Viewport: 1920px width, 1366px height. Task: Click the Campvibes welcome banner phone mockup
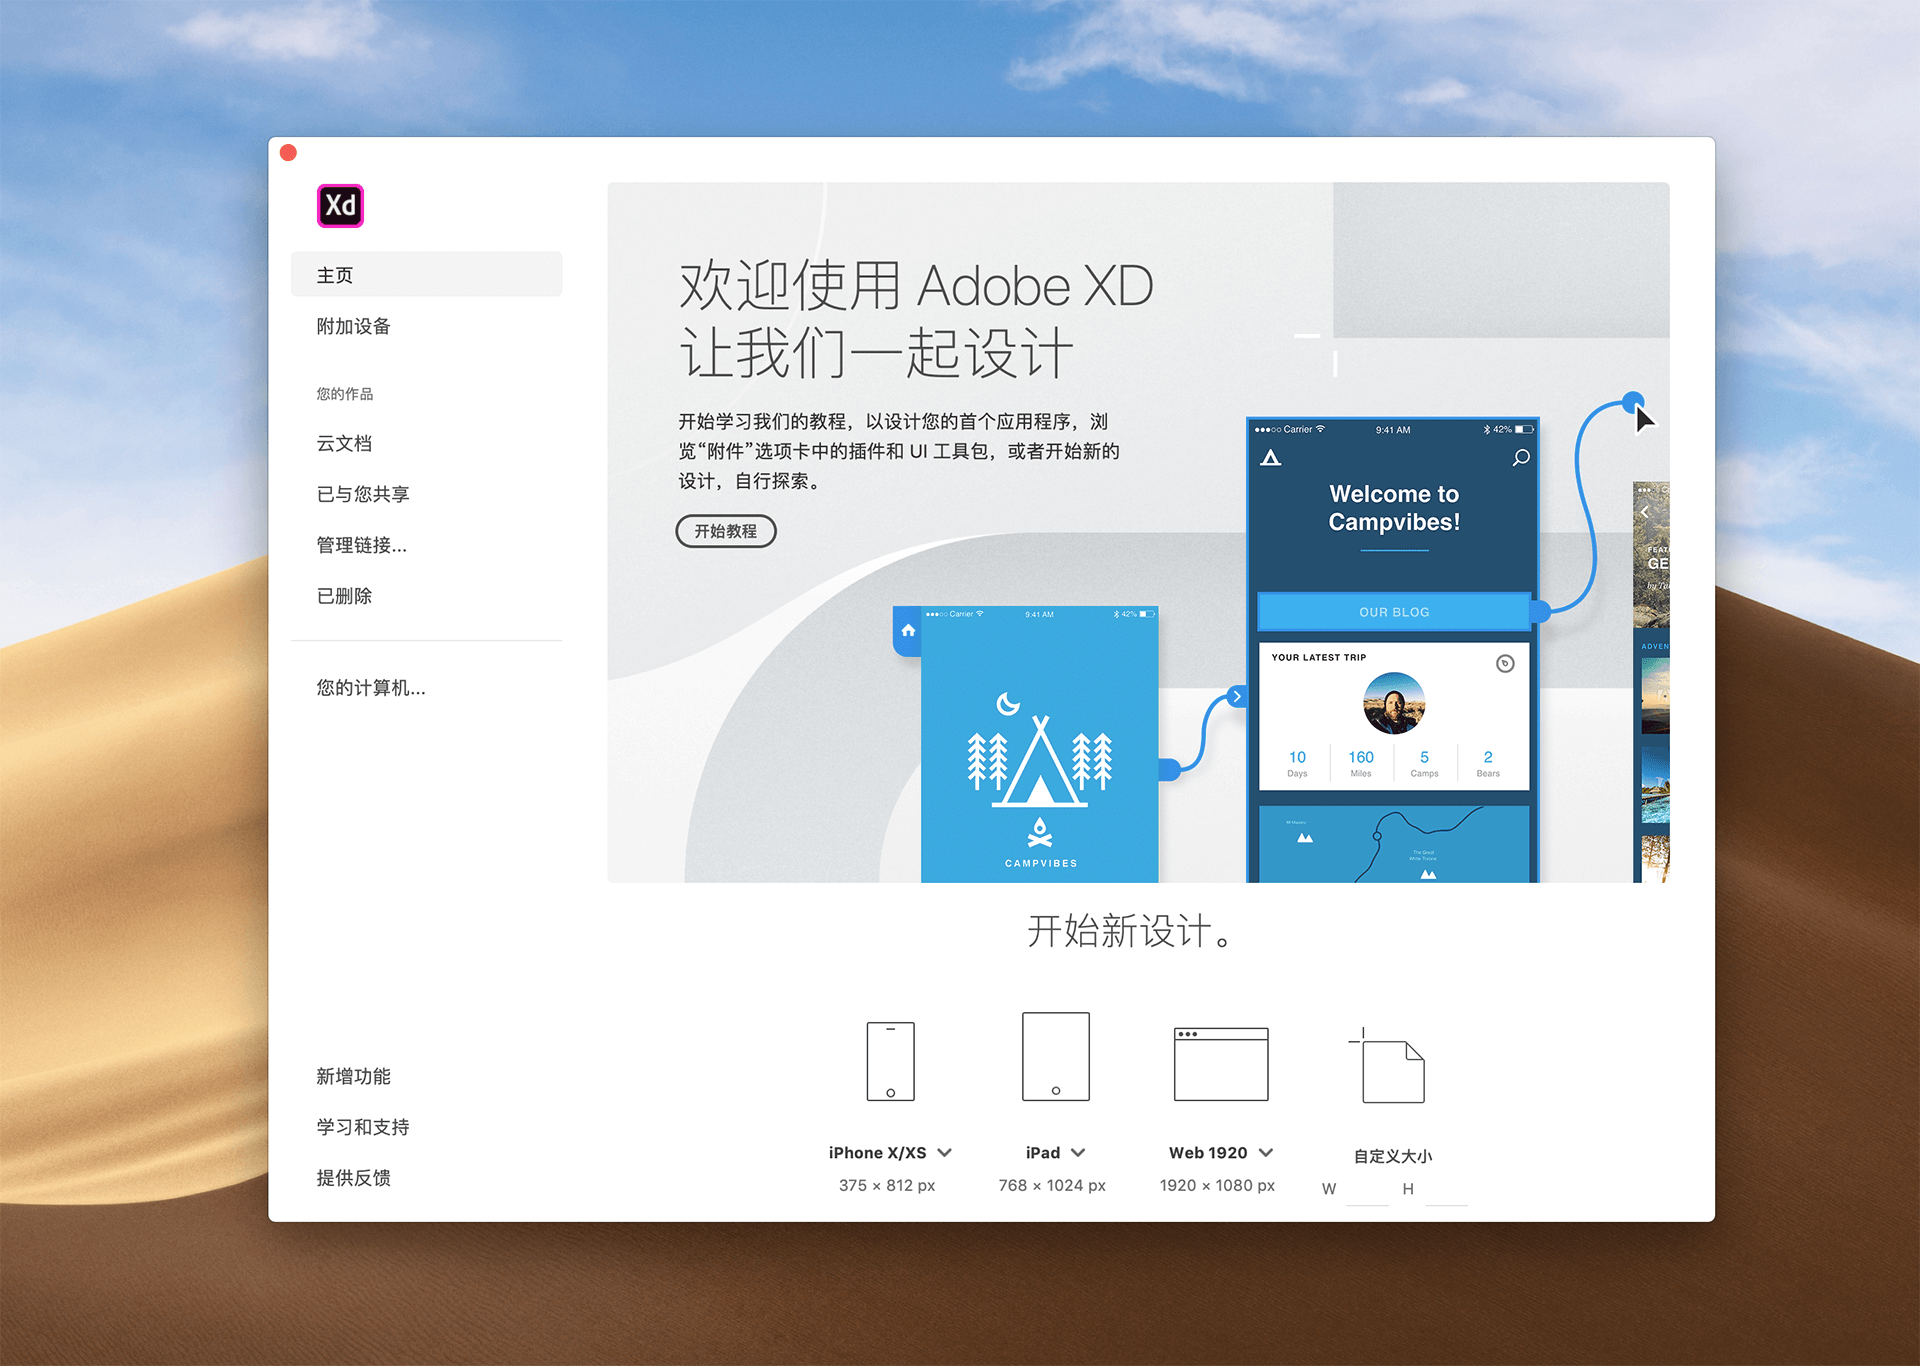[1393, 650]
